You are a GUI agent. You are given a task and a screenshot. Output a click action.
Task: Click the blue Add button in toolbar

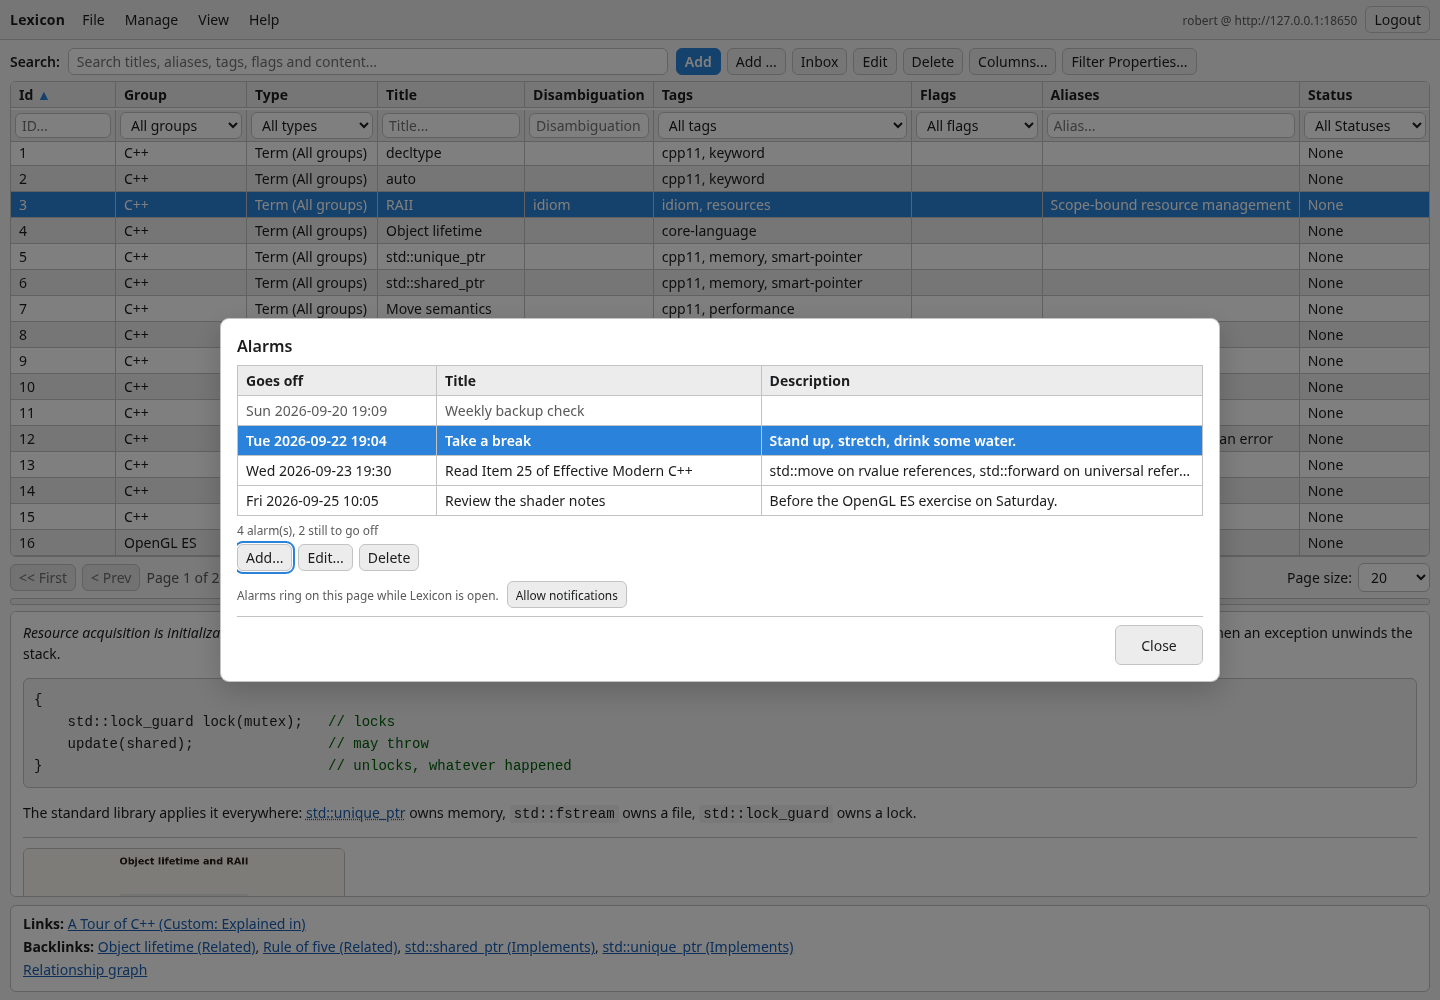click(698, 62)
